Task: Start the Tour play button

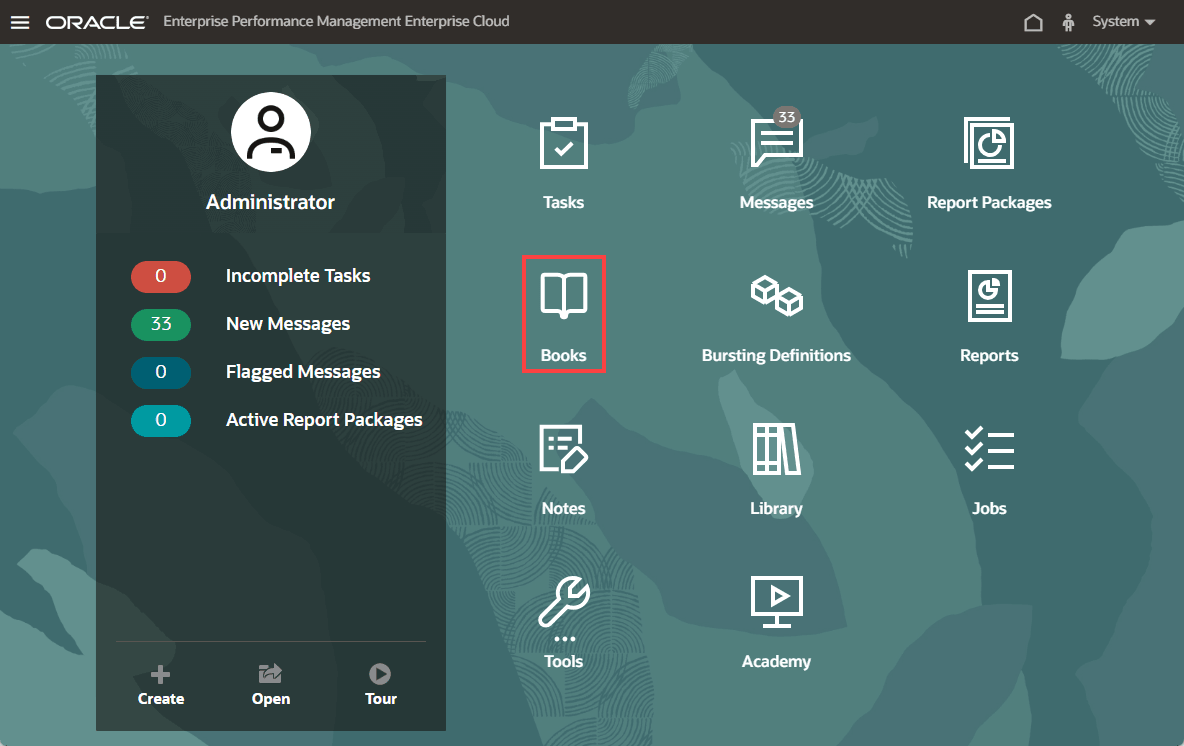Action: 381,686
